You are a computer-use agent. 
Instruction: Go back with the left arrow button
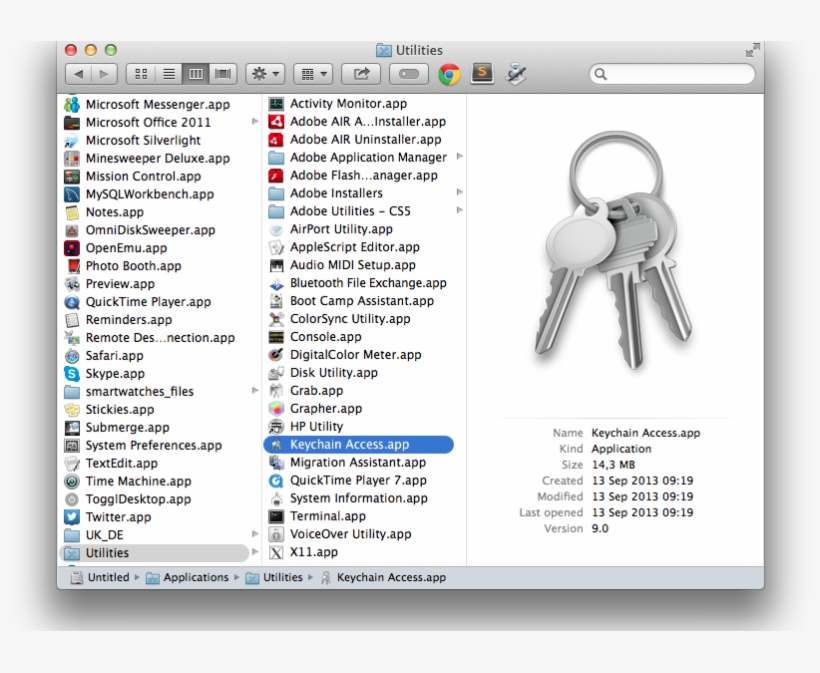point(78,74)
